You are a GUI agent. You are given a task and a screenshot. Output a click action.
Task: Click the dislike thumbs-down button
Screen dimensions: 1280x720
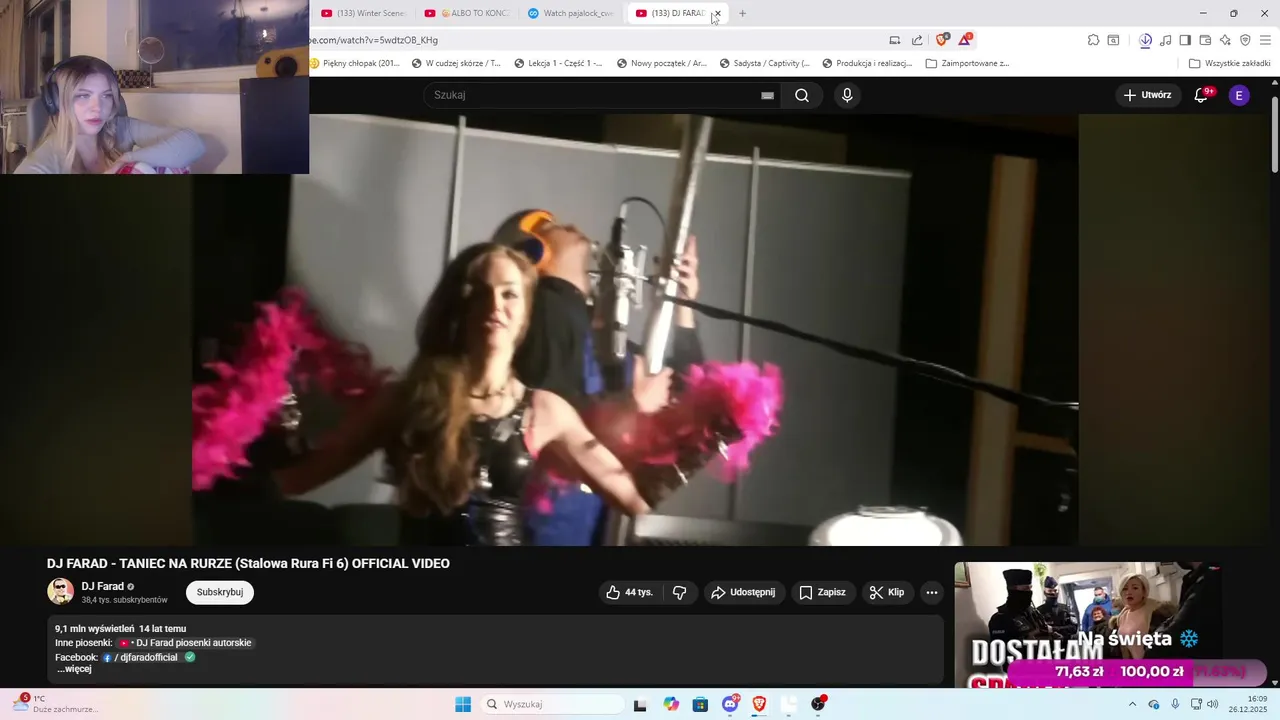tap(680, 592)
